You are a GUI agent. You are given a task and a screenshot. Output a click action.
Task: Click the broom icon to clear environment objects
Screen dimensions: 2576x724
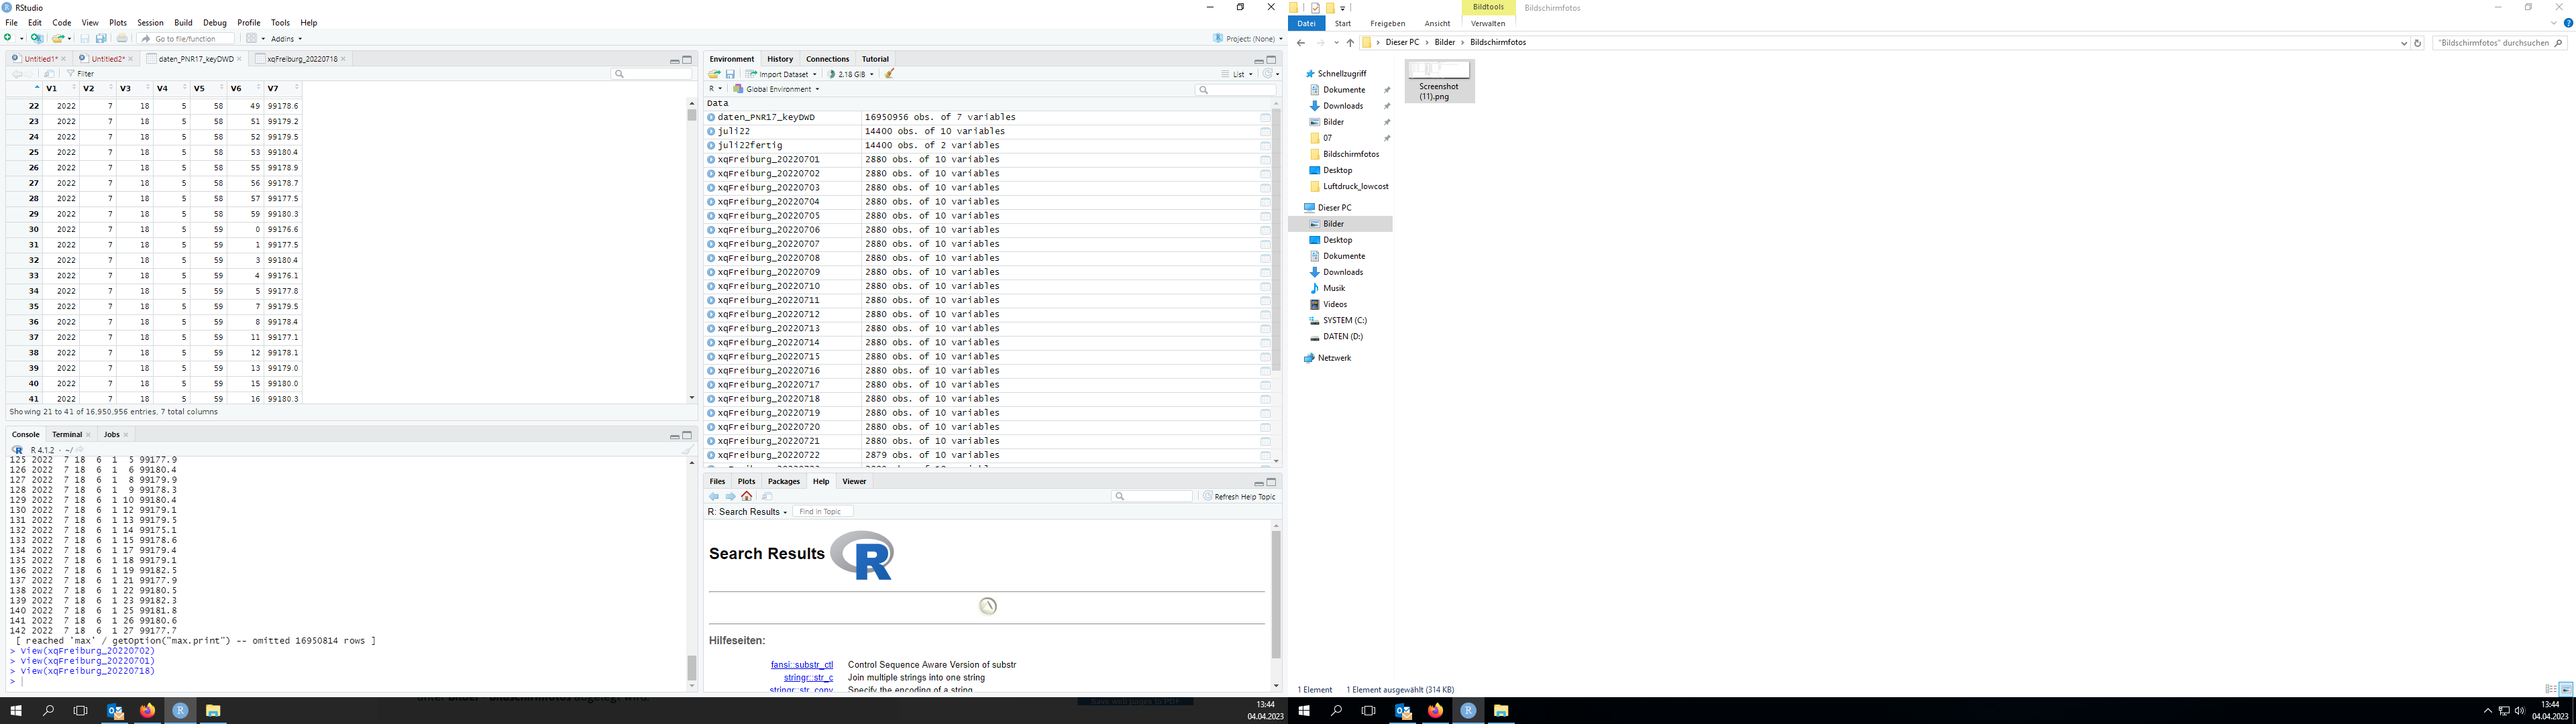pyautogui.click(x=889, y=74)
